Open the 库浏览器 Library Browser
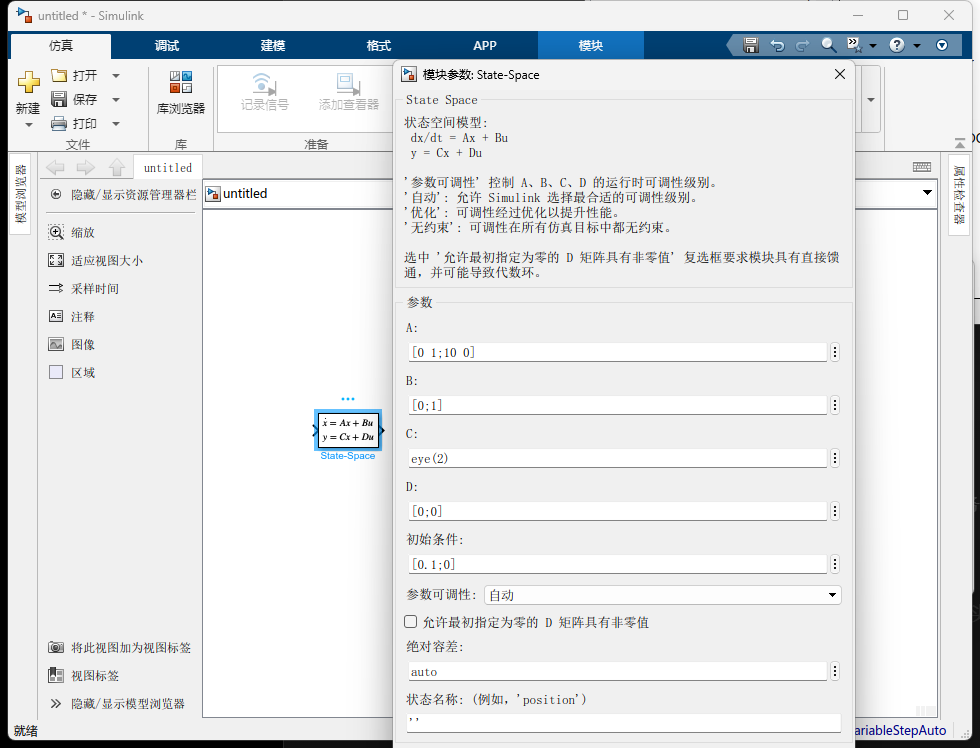980x748 pixels. [181, 92]
